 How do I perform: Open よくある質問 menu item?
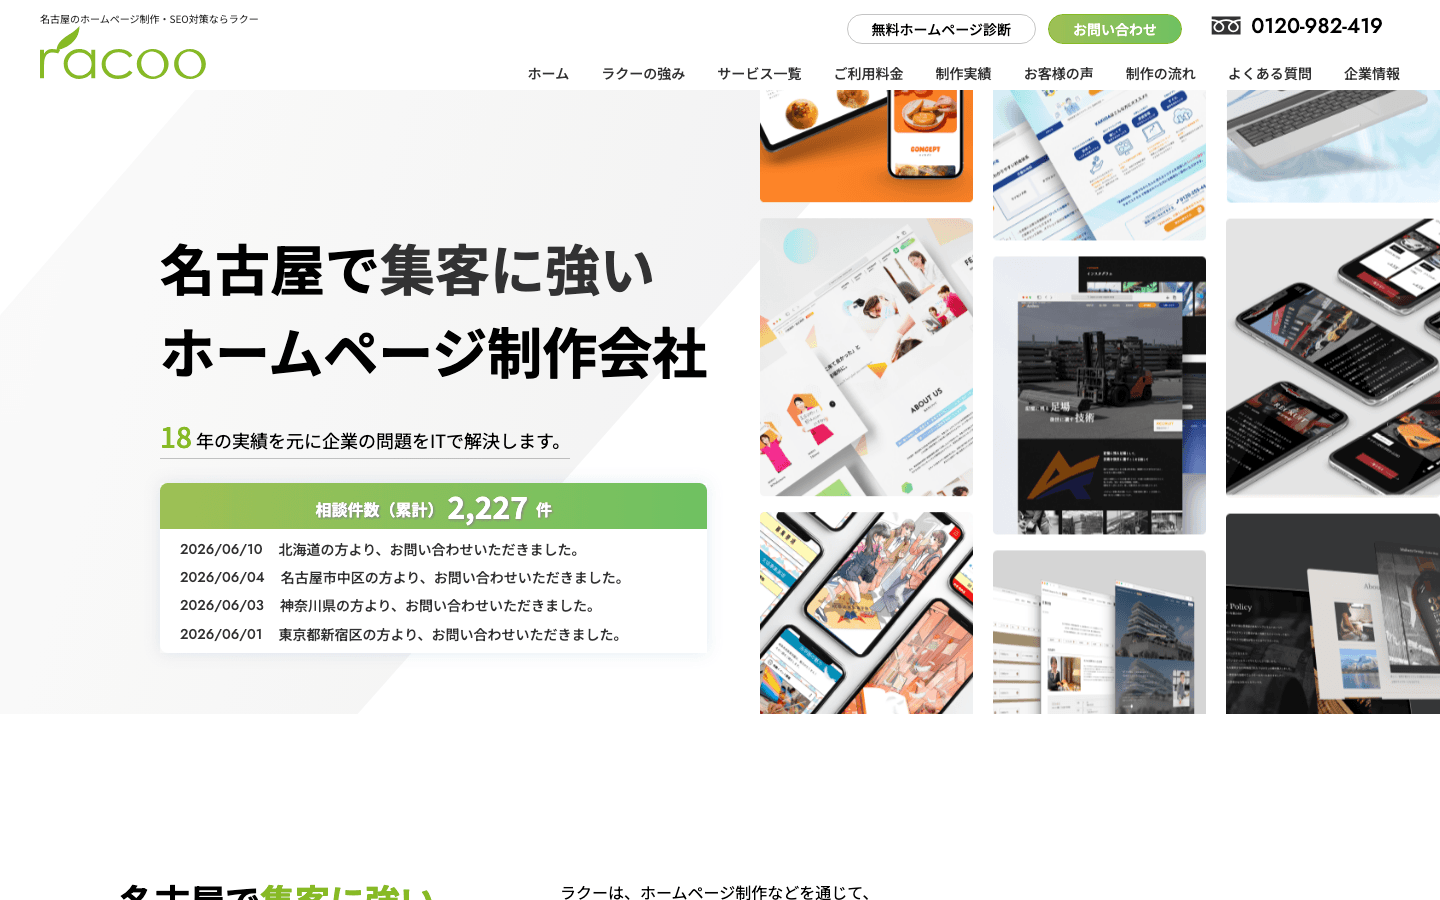pos(1269,73)
